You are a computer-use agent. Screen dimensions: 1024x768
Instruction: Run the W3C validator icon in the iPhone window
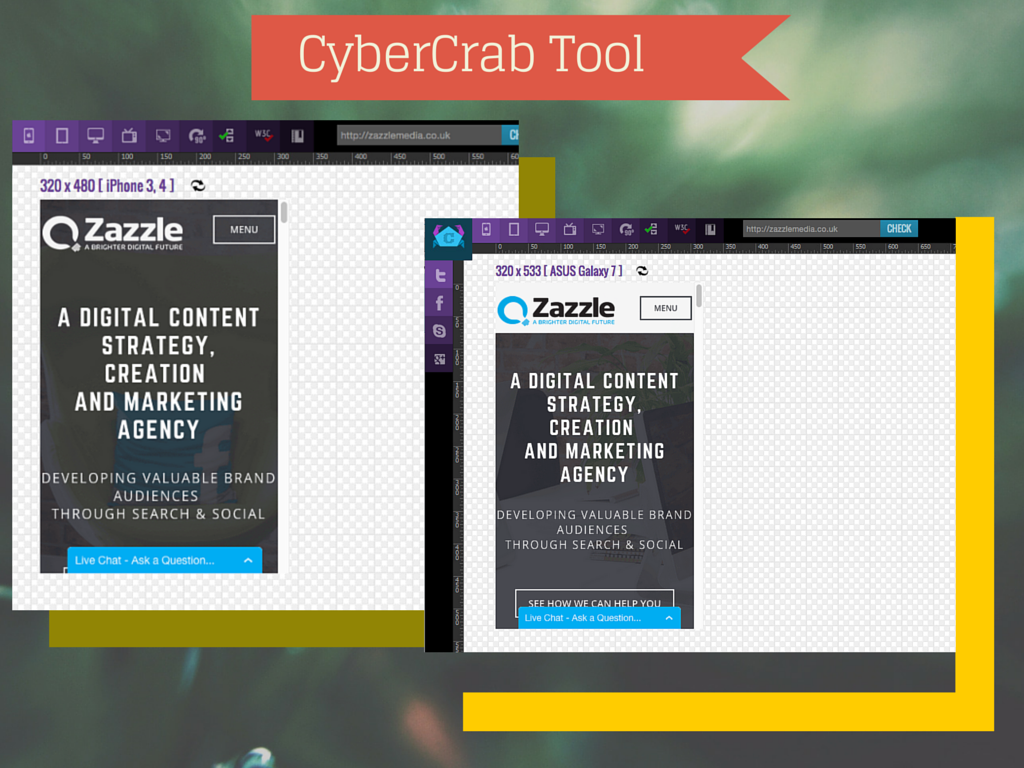[263, 135]
